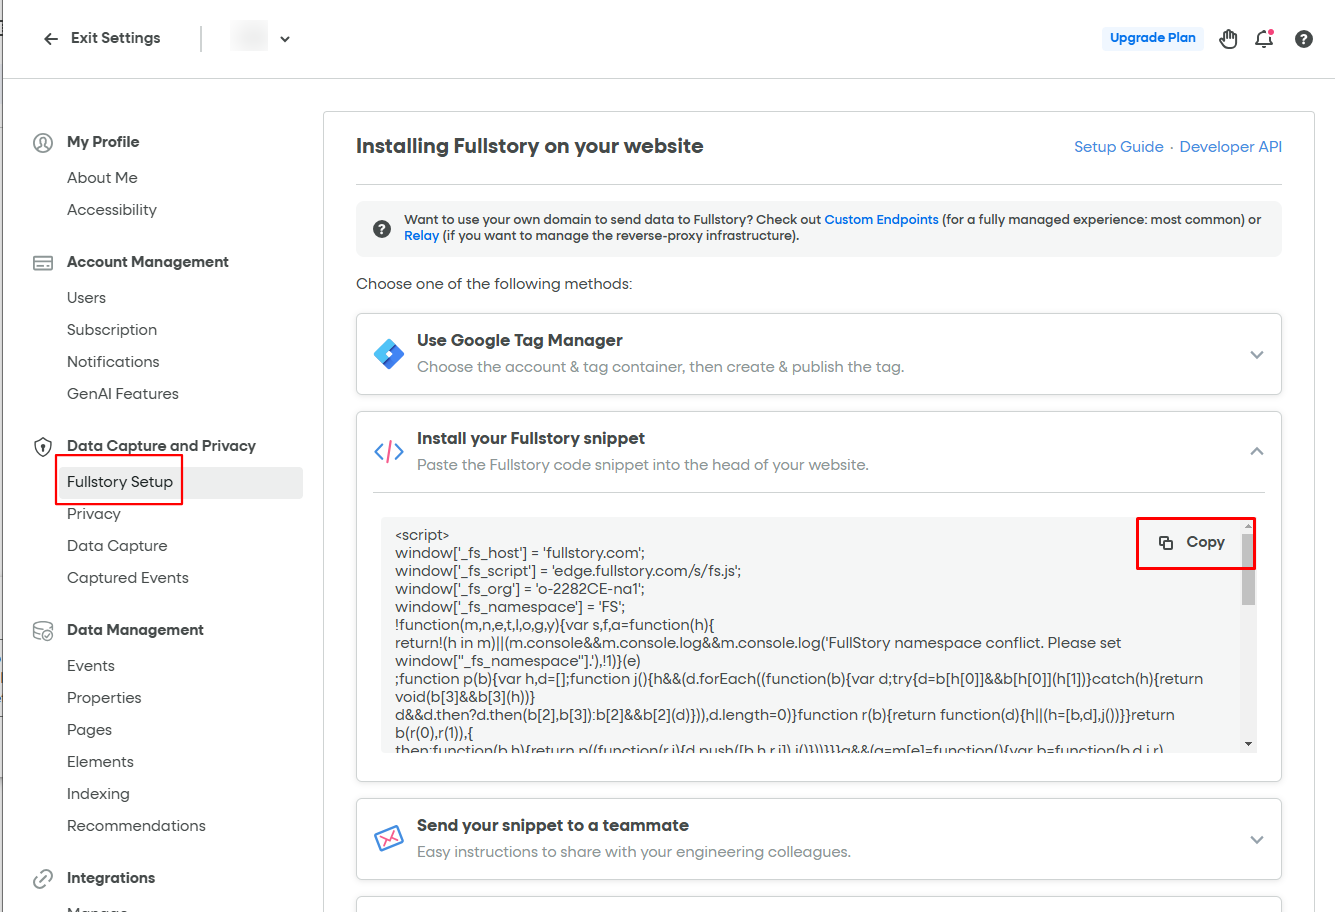The width and height of the screenshot is (1335, 912).
Task: Open the account switcher dropdown
Action: click(x=284, y=39)
